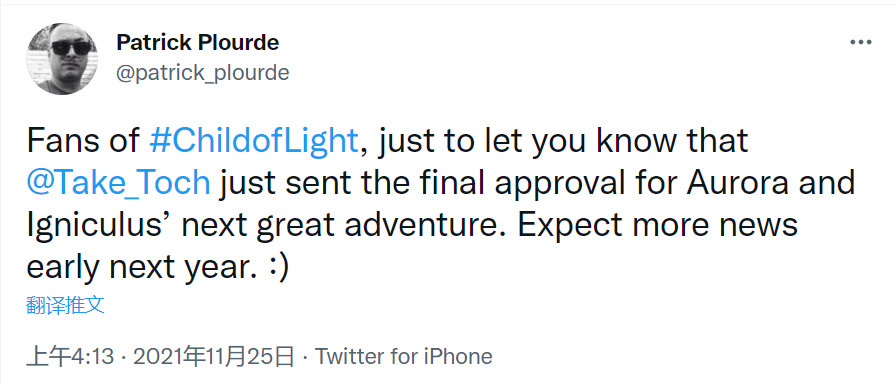896x384 pixels.
Task: Open the three-dot more options menu
Action: pos(861,43)
